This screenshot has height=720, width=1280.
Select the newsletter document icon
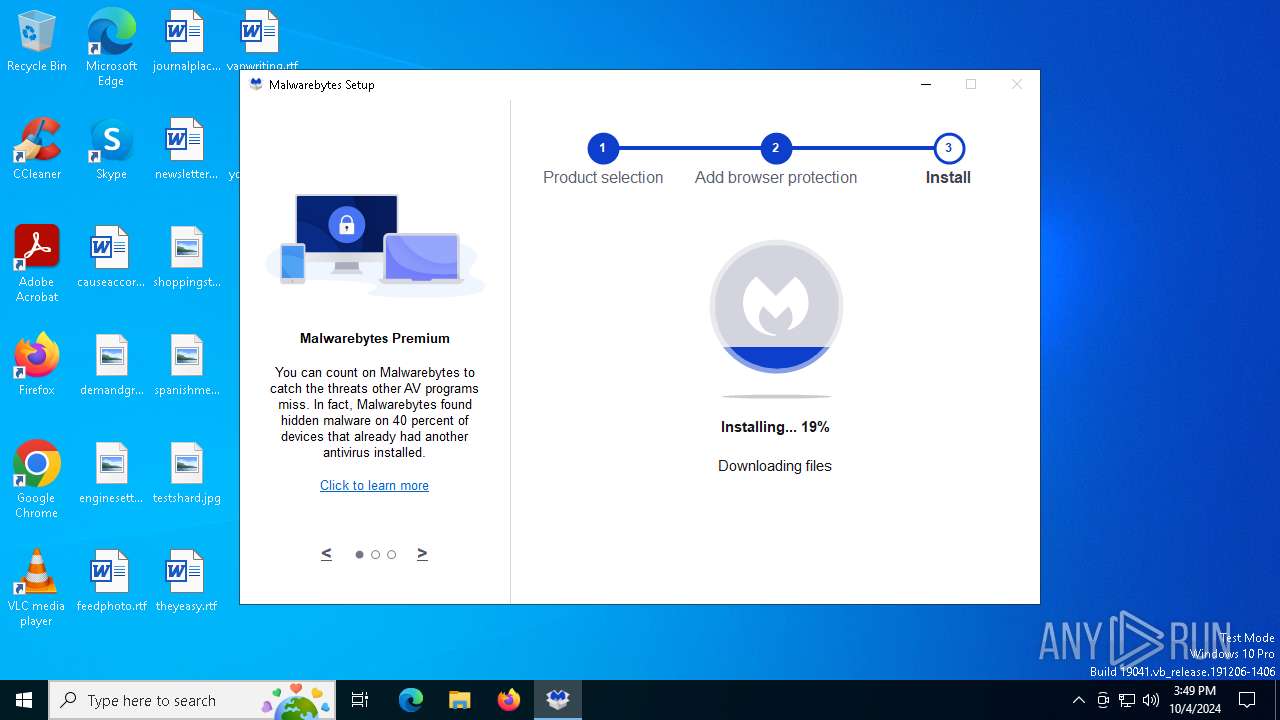[x=185, y=150]
